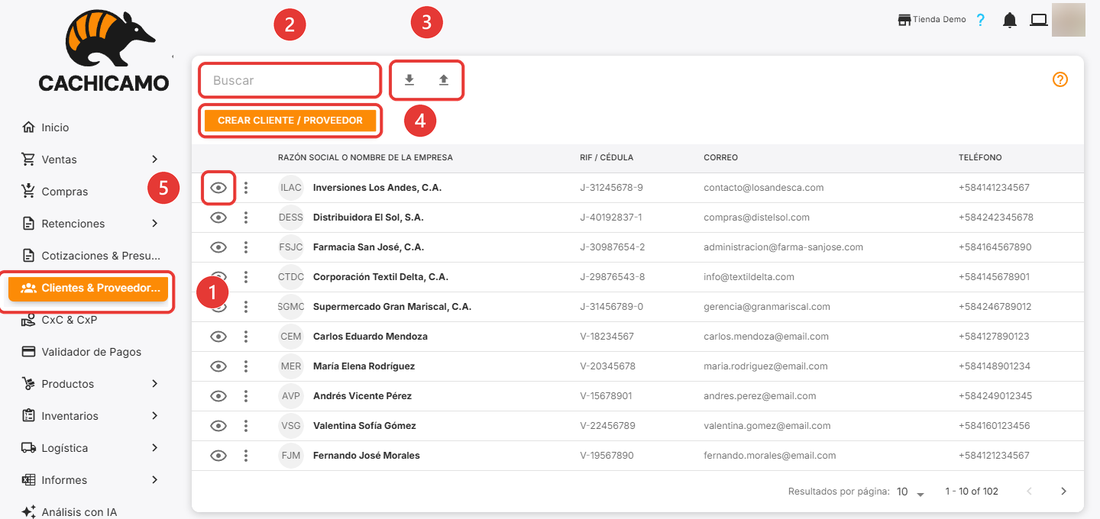Image resolution: width=1100 pixels, height=519 pixels.
Task: Click the Crear Cliente / Proveedor button
Action: click(x=290, y=121)
